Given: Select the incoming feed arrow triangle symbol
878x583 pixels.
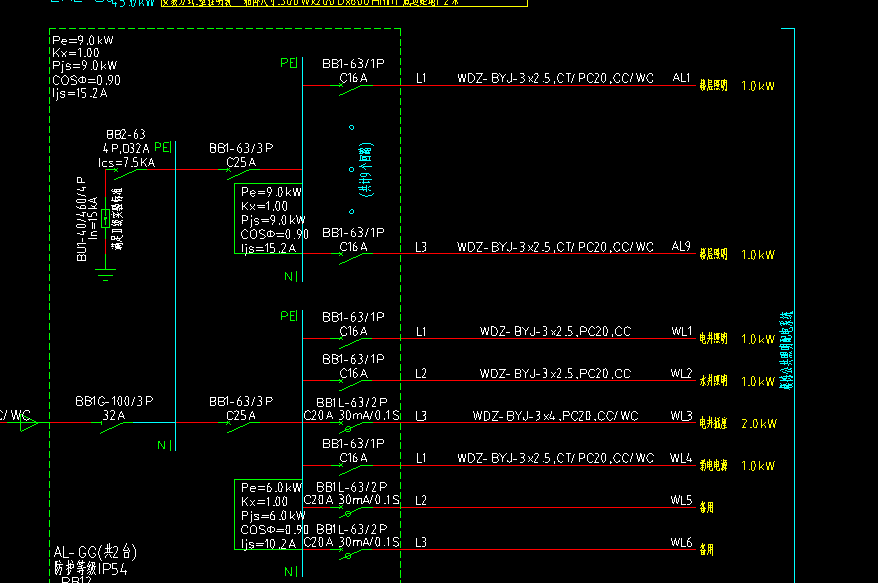Looking at the screenshot, I should (28, 424).
